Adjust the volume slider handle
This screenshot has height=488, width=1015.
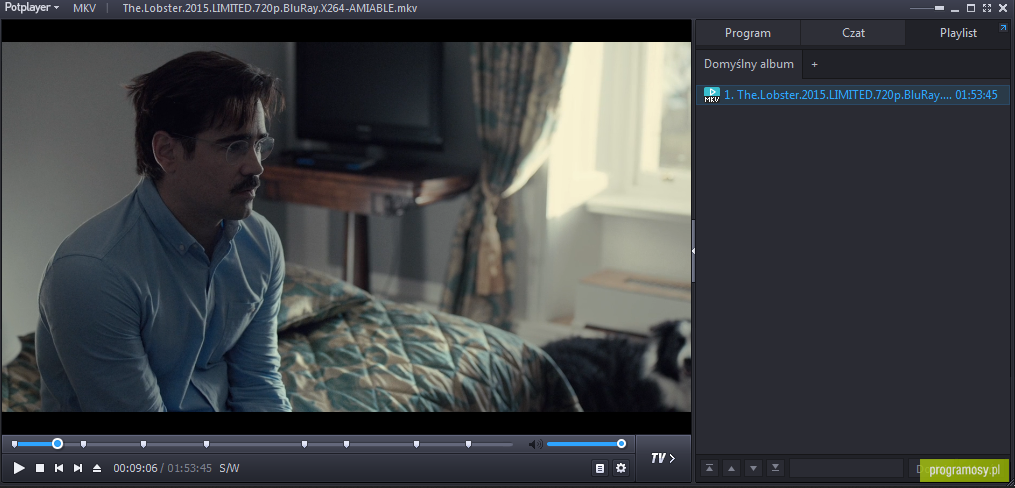621,444
